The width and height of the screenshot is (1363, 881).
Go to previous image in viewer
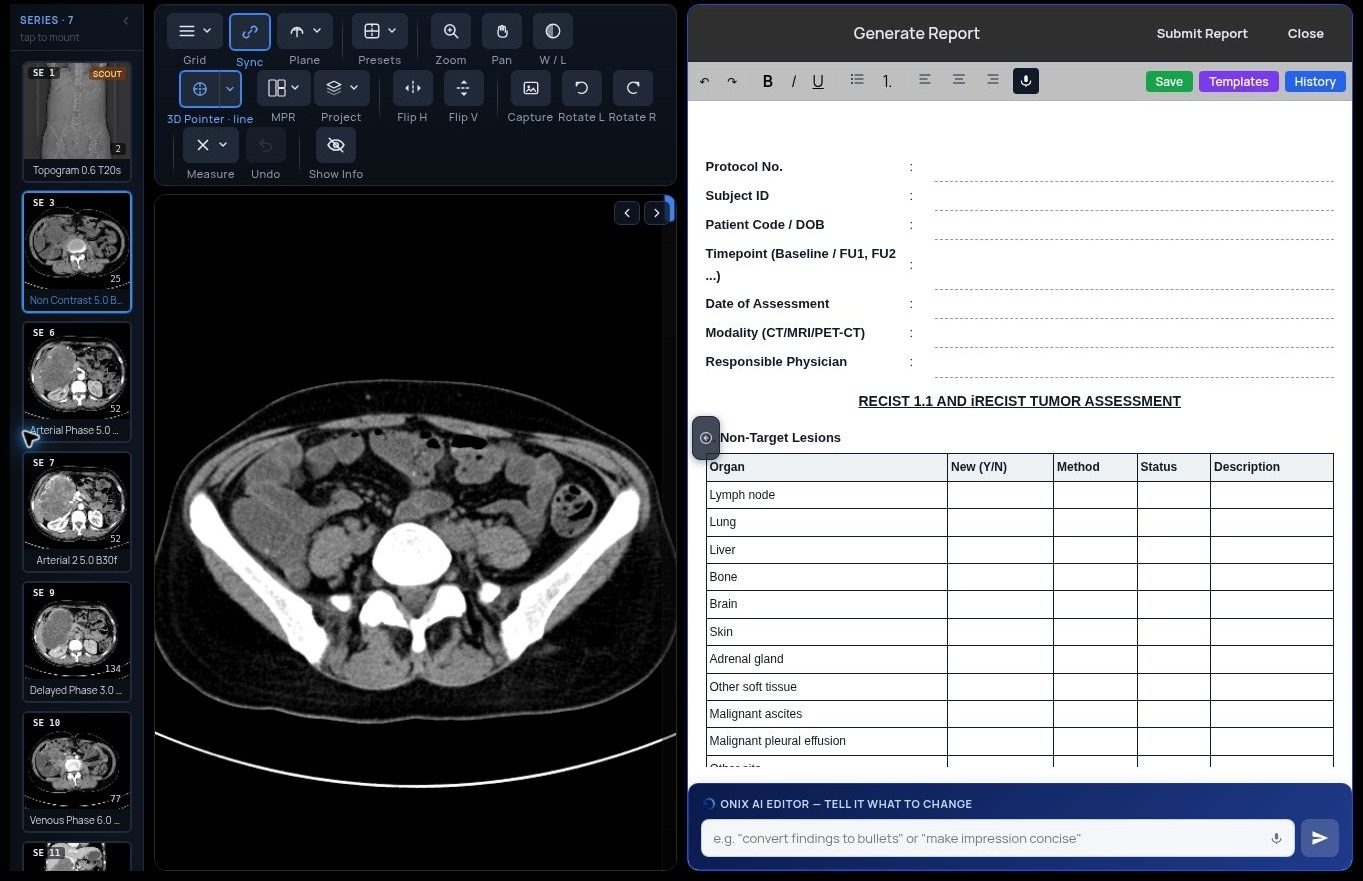(x=627, y=212)
